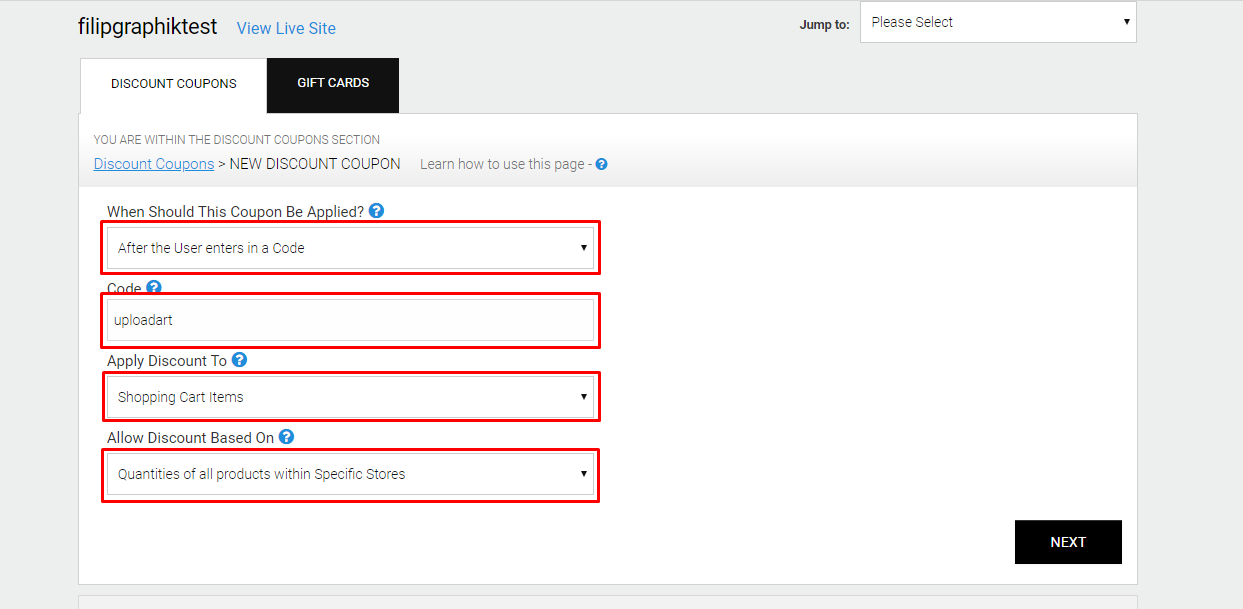This screenshot has width=1243, height=609.
Task: Go back via Discount Coupons breadcrumb link
Action: 154,164
